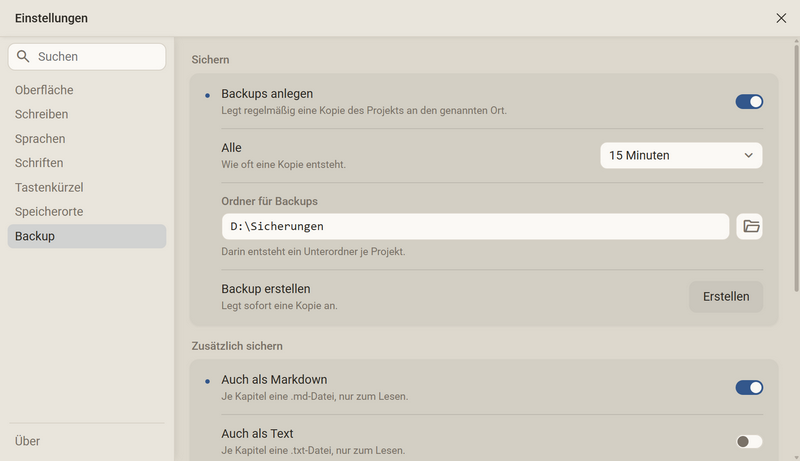Click the blue dot beside Backups anlegen
Image resolution: width=800 pixels, height=461 pixels.
(207, 95)
